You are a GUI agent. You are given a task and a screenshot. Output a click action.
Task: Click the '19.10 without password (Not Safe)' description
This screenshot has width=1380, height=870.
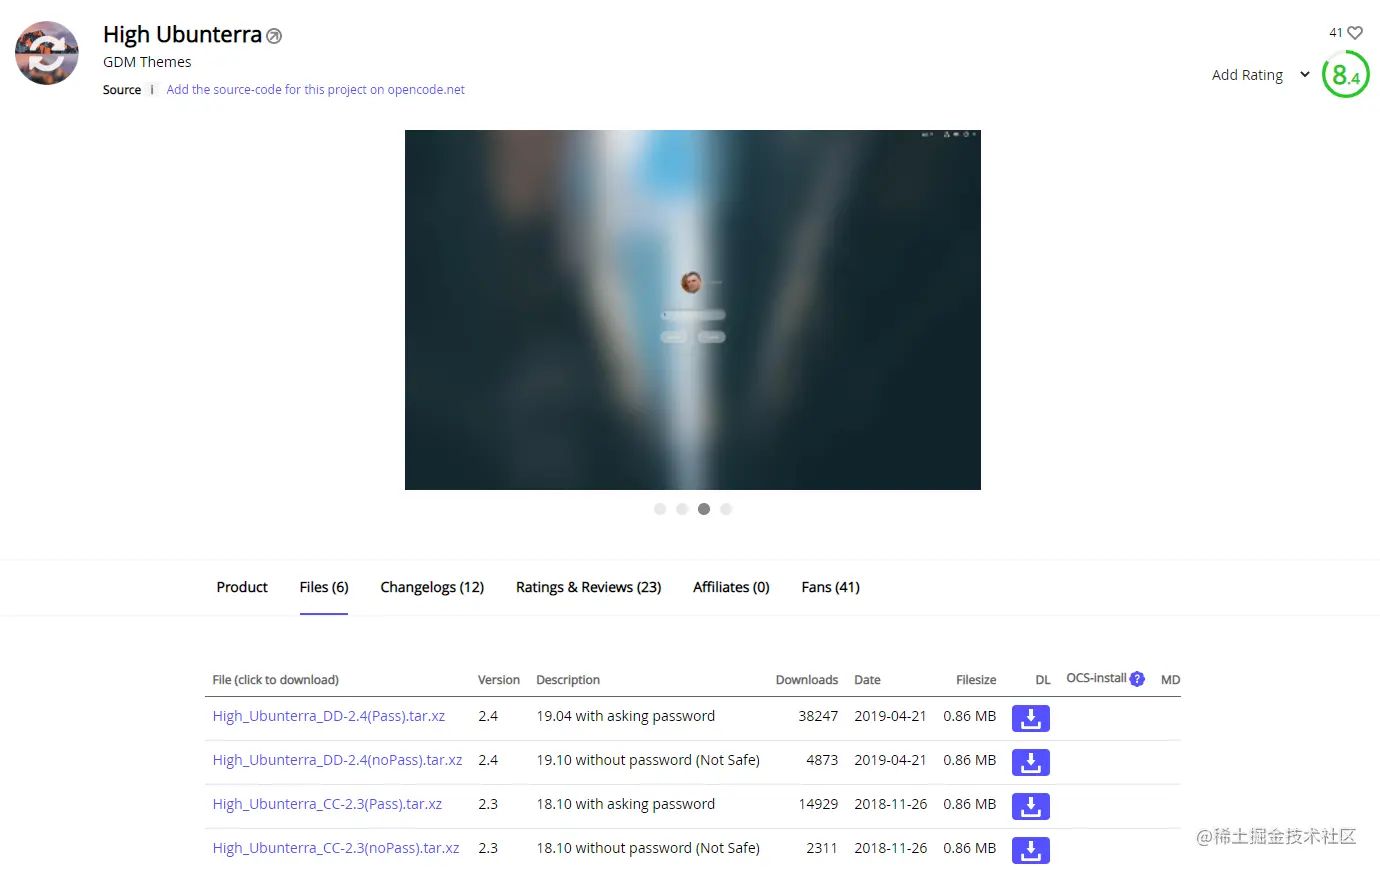click(x=648, y=760)
